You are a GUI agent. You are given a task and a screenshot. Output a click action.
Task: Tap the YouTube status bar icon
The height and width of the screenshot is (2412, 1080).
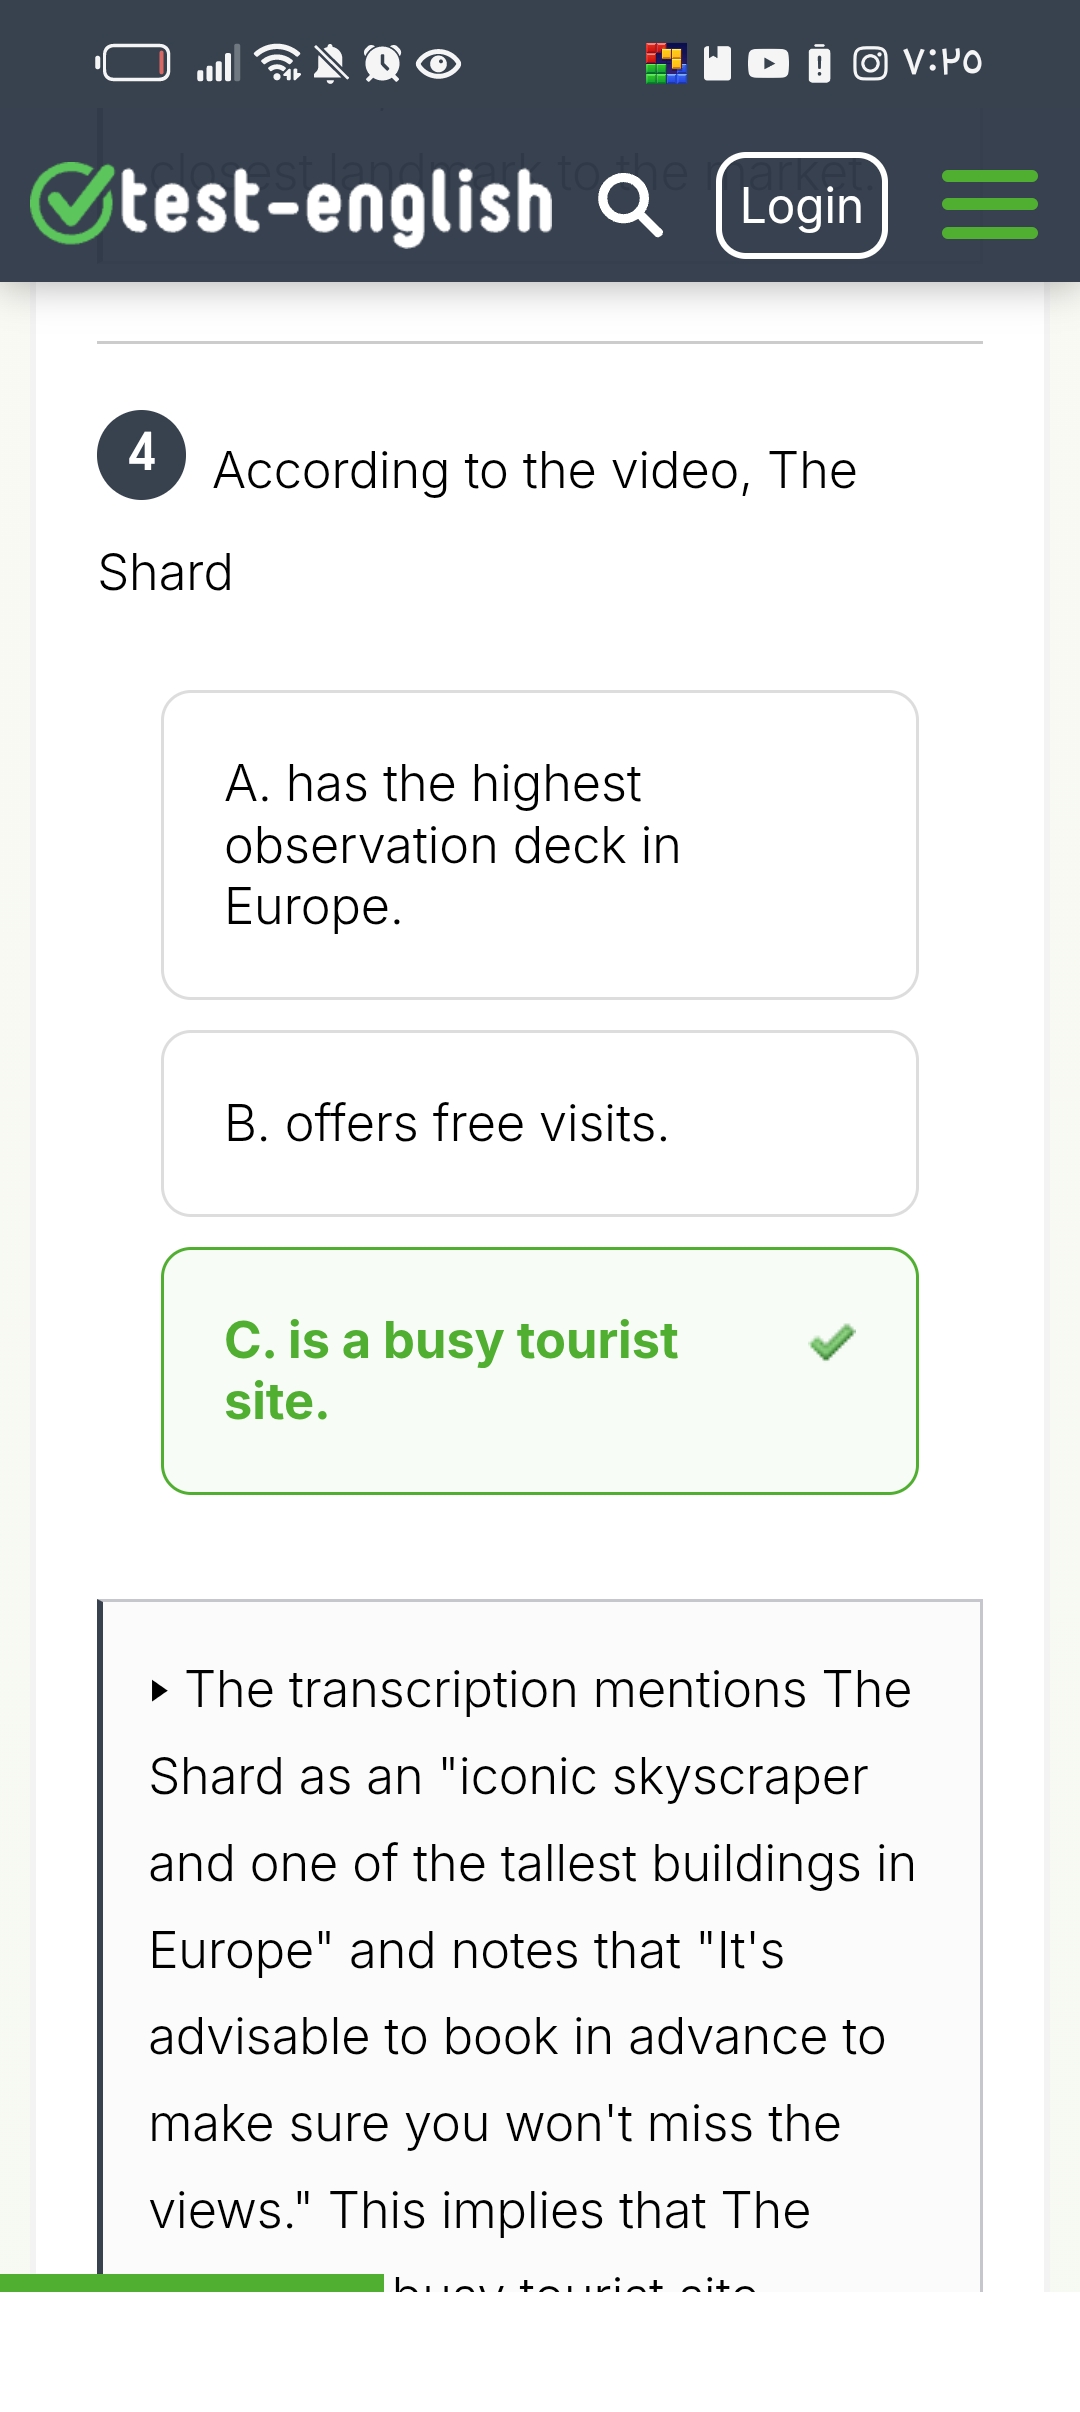coord(767,64)
